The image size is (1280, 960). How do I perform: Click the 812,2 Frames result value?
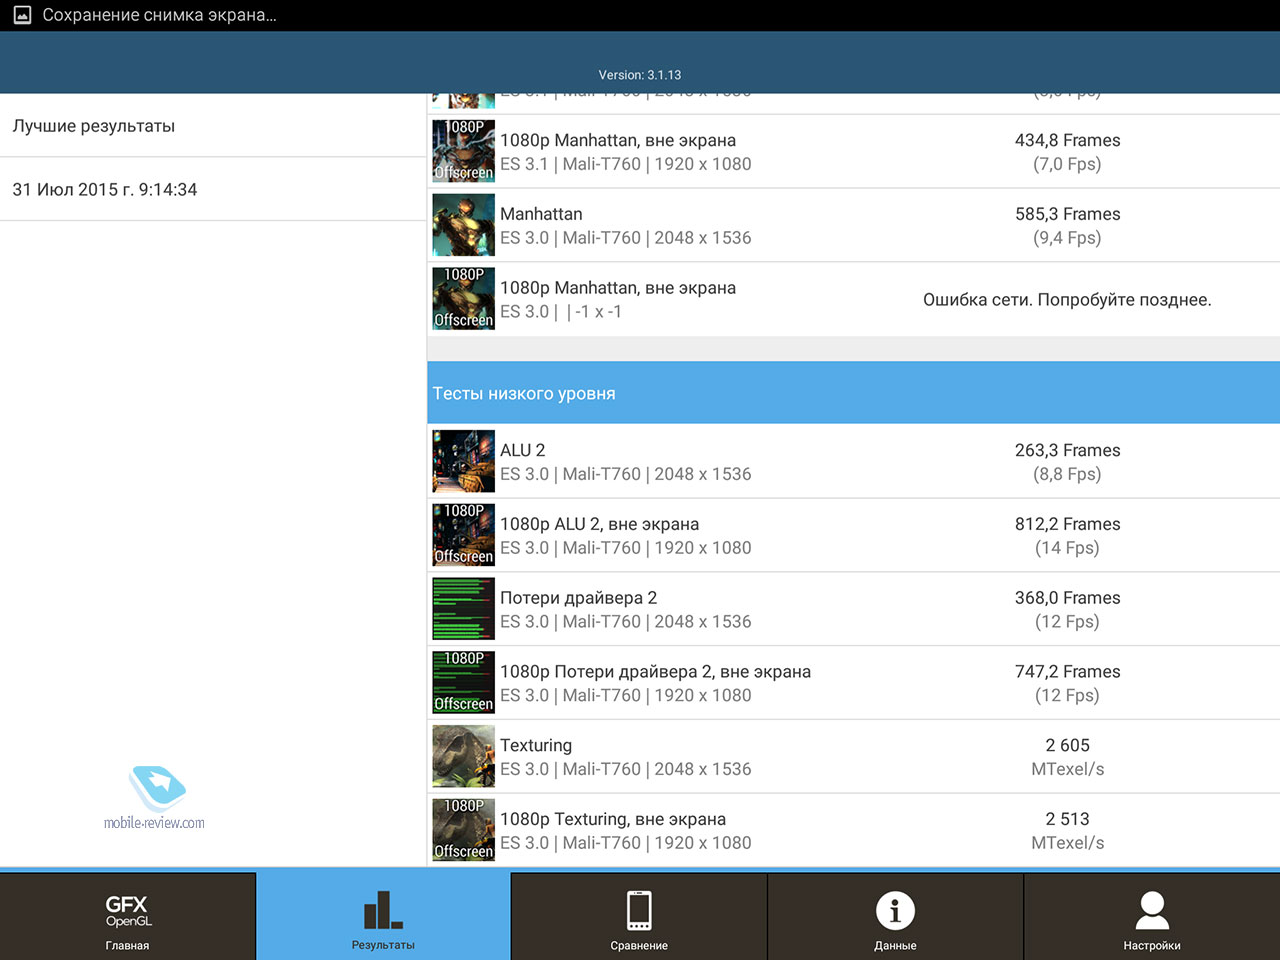pyautogui.click(x=1067, y=524)
